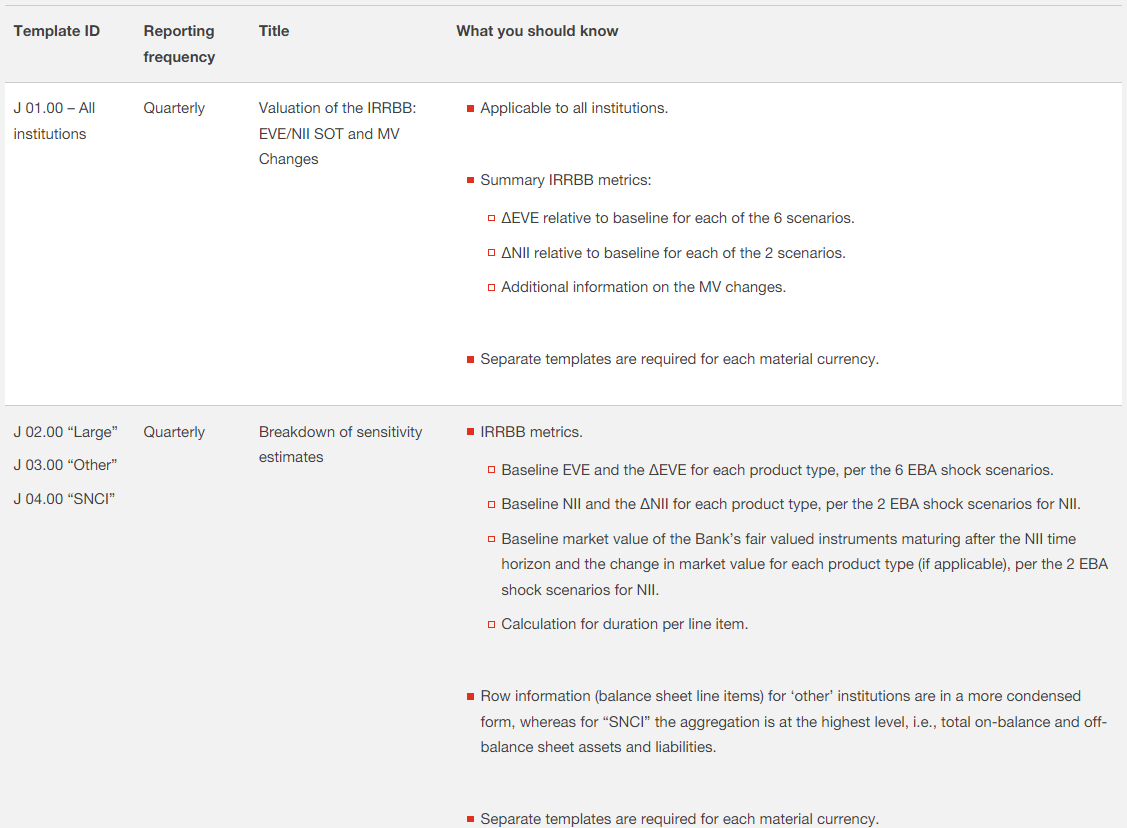Click the "Breakdown of sensitivity estimates" title
The width and height of the screenshot is (1127, 828).
[x=340, y=444]
